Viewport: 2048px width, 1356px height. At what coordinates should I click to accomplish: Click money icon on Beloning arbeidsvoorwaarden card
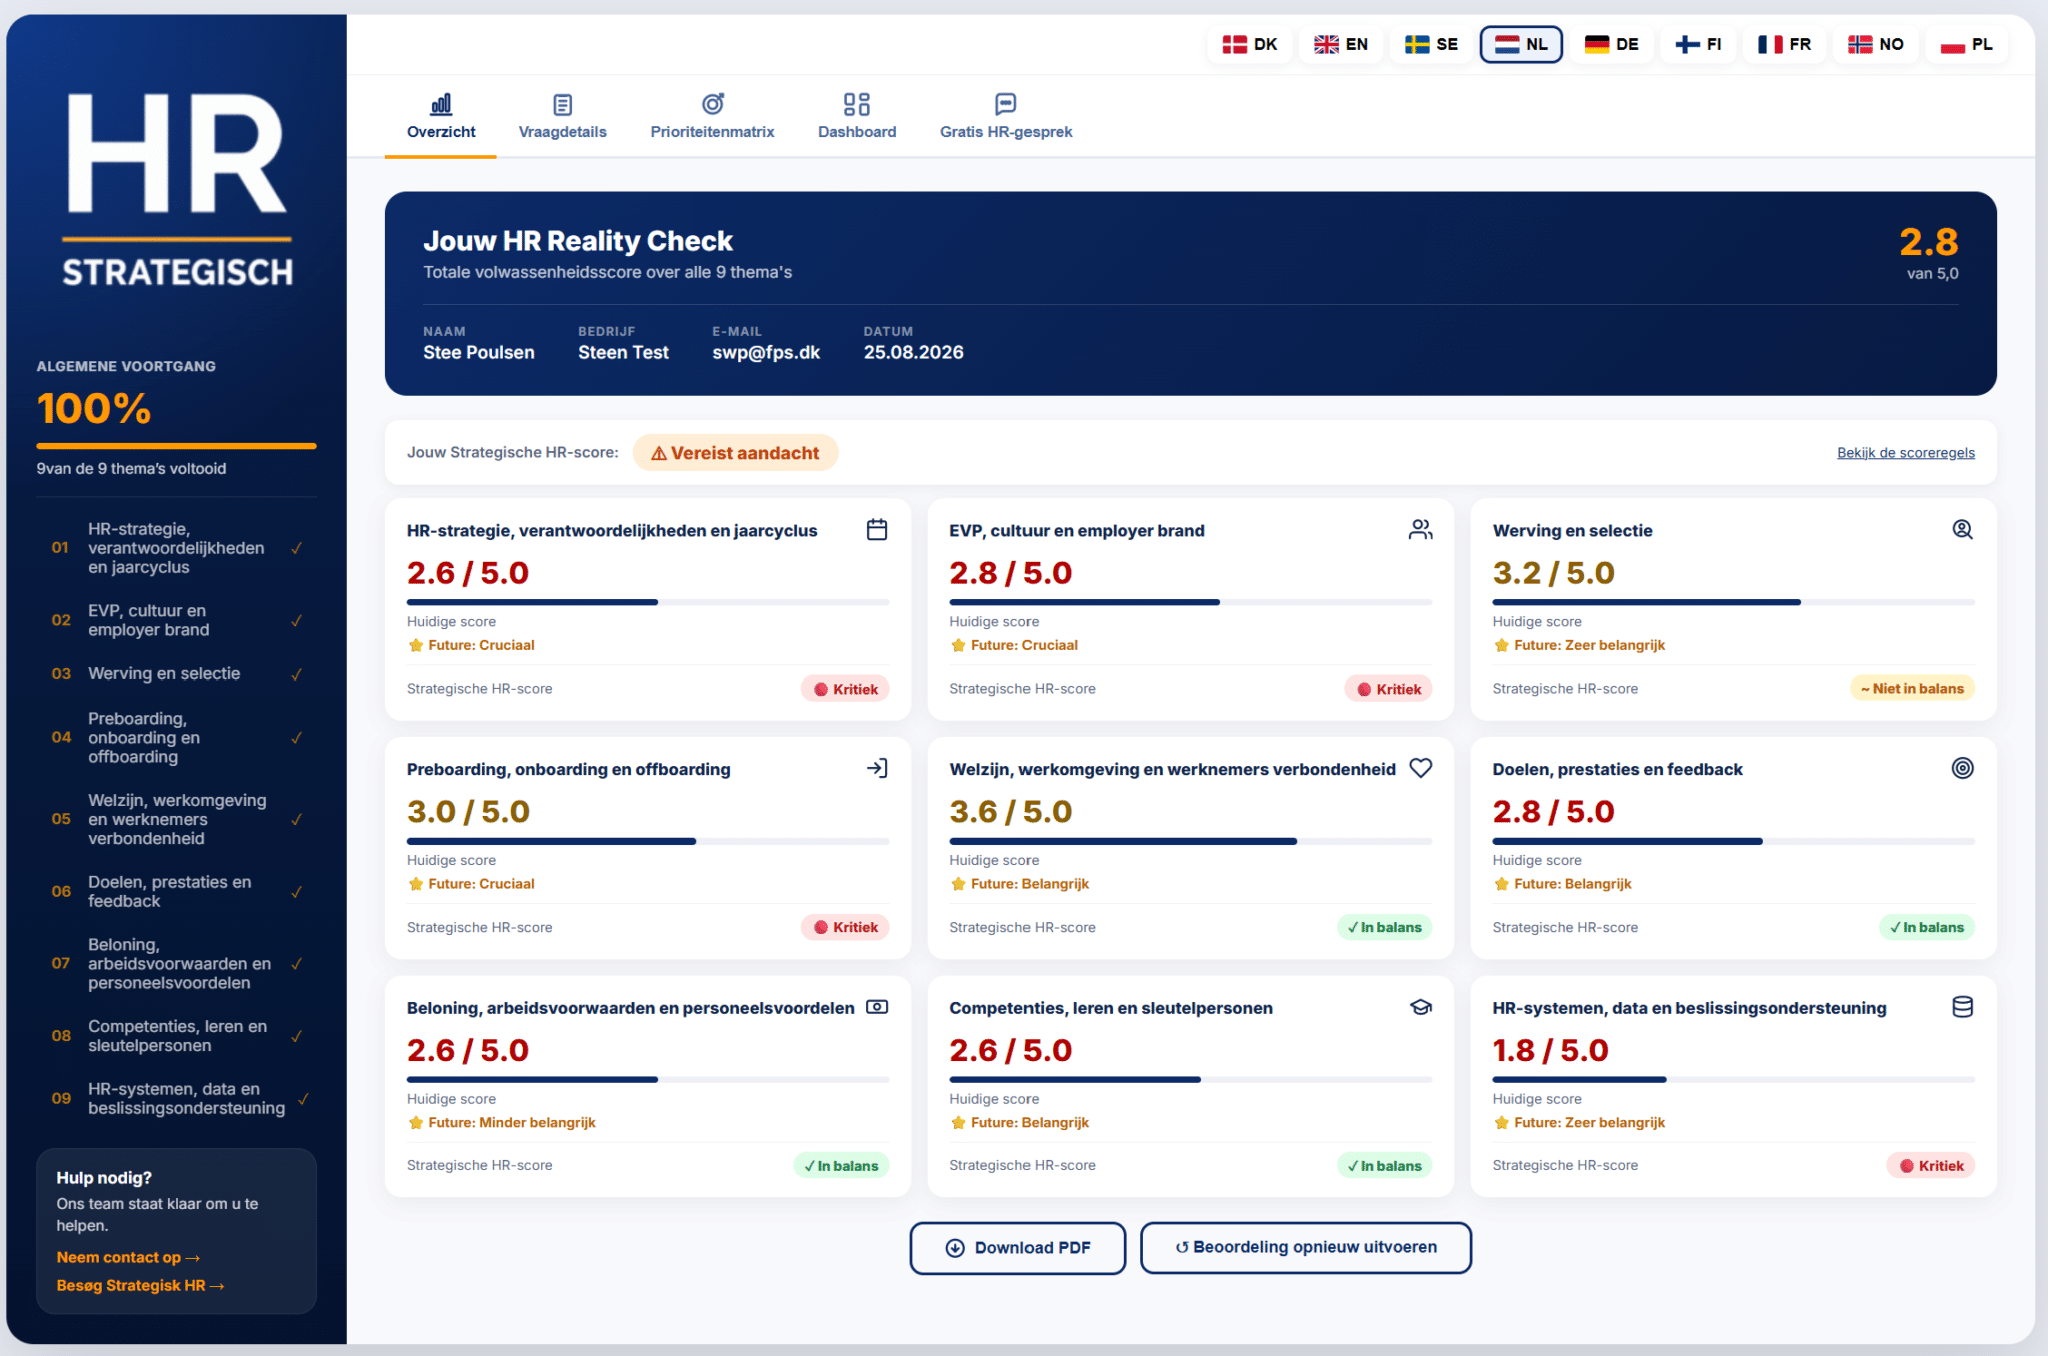coord(877,1007)
